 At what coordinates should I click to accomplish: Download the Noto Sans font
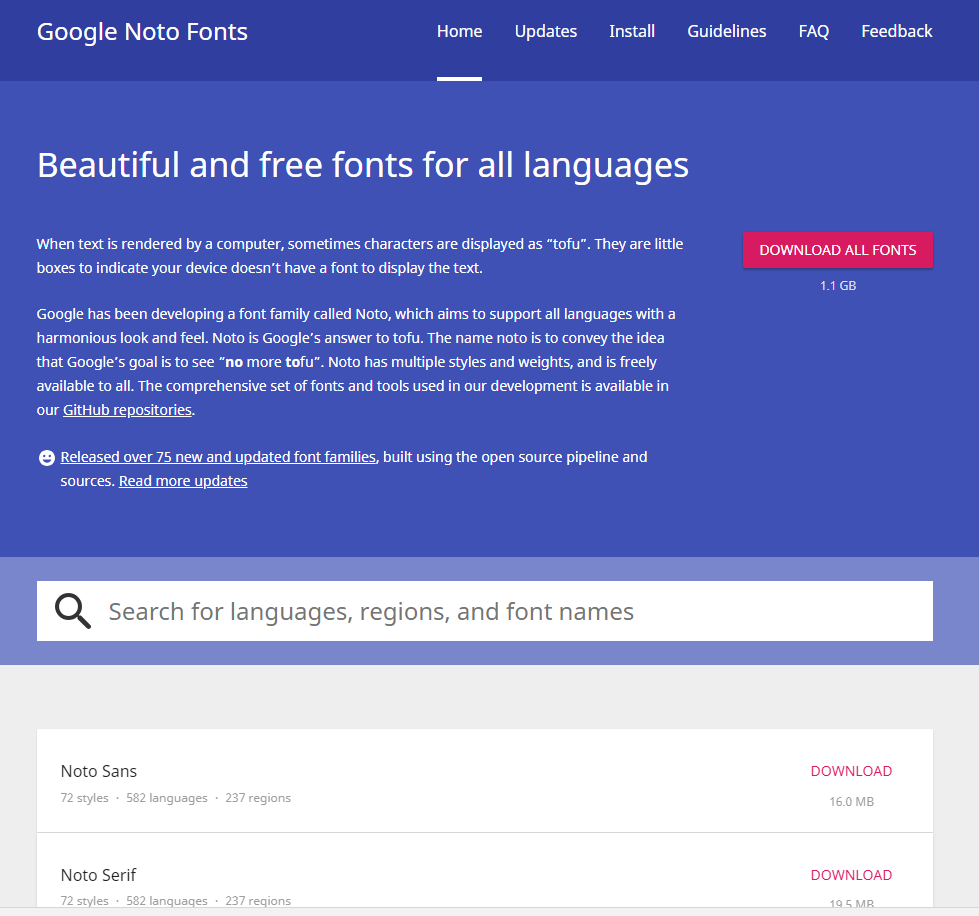coord(851,771)
